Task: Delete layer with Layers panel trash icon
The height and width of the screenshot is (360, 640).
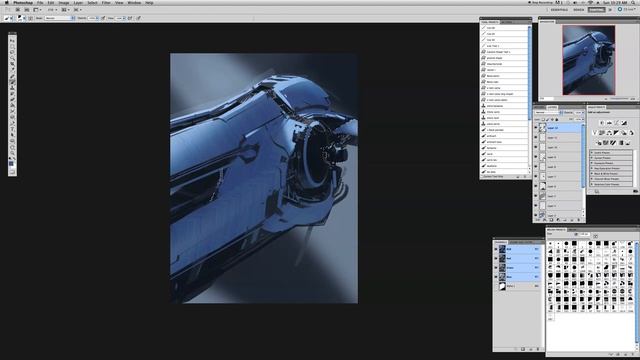Action: point(579,220)
